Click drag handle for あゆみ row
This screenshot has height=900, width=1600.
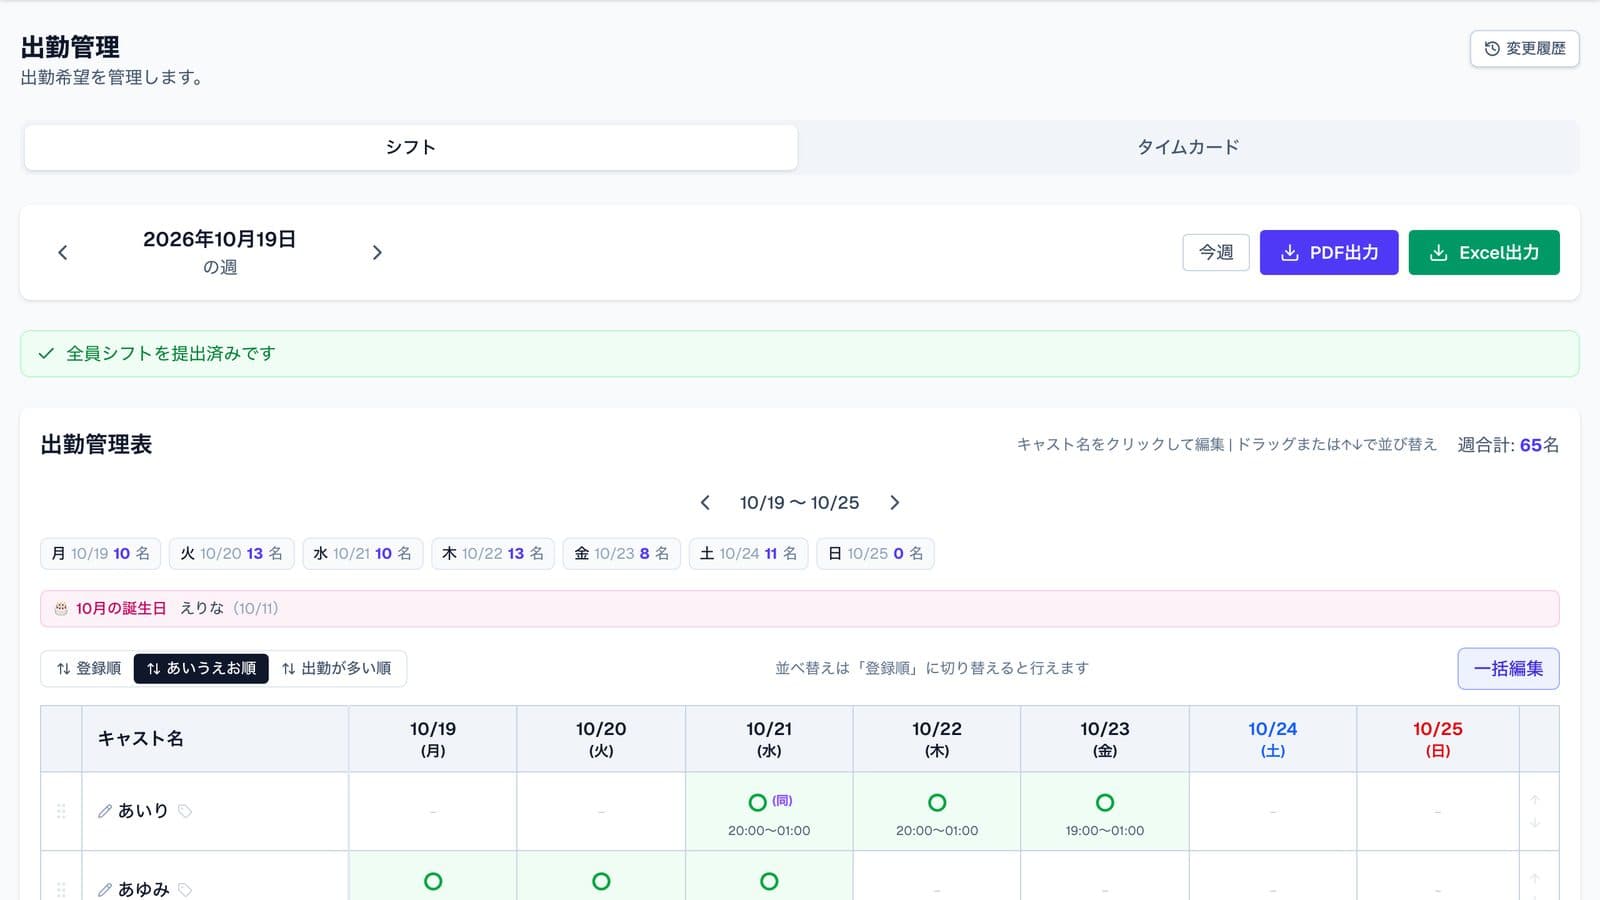[61, 889]
